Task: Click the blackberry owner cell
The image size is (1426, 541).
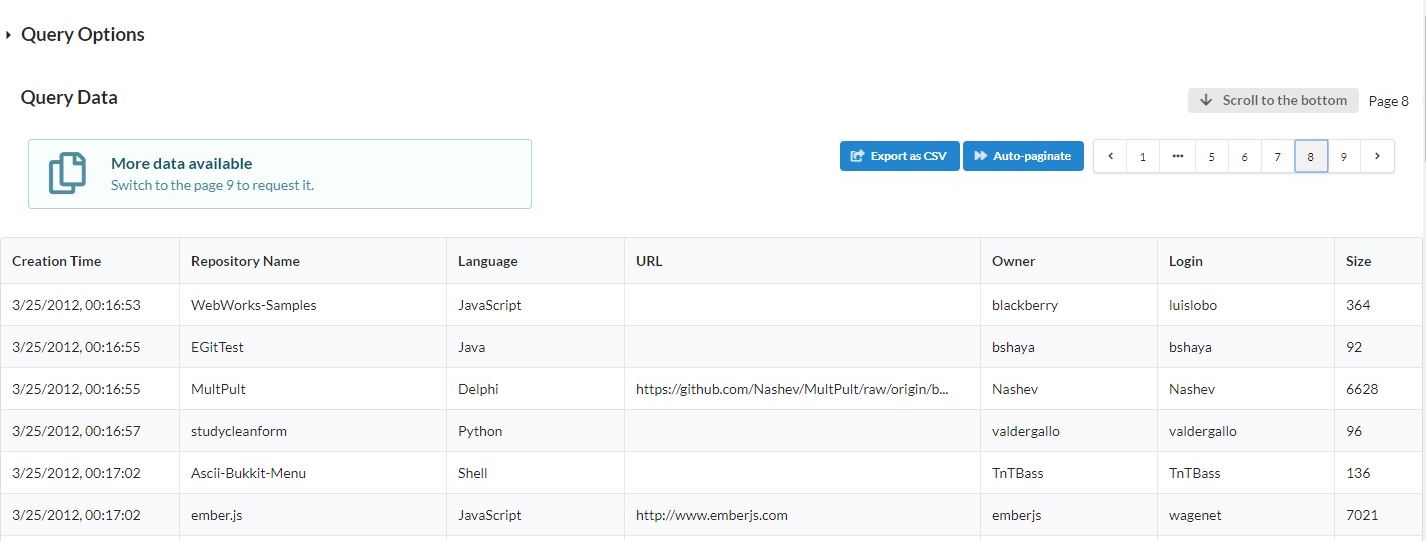Action: pos(1069,305)
